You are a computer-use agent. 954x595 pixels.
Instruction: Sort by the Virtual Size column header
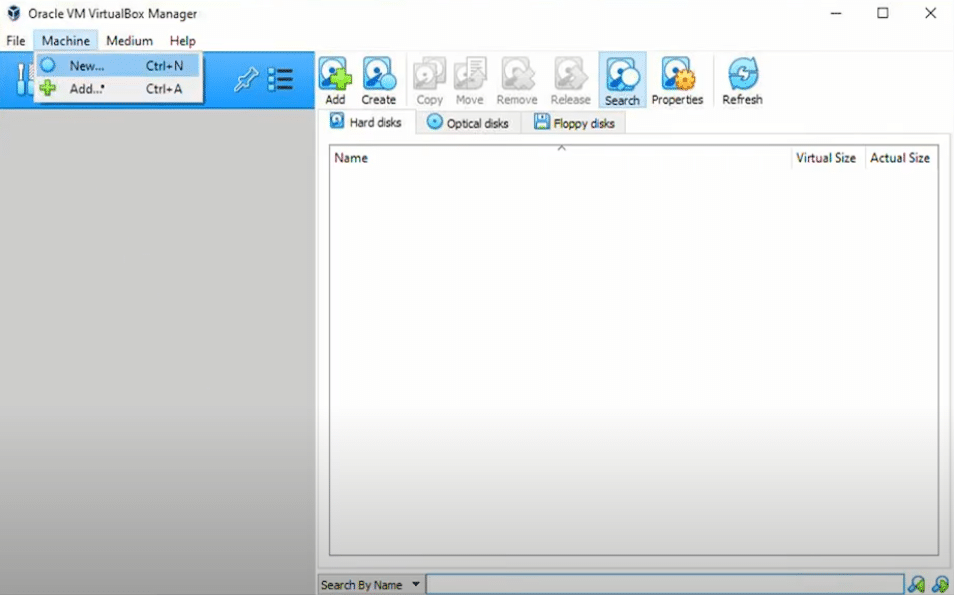click(x=825, y=158)
